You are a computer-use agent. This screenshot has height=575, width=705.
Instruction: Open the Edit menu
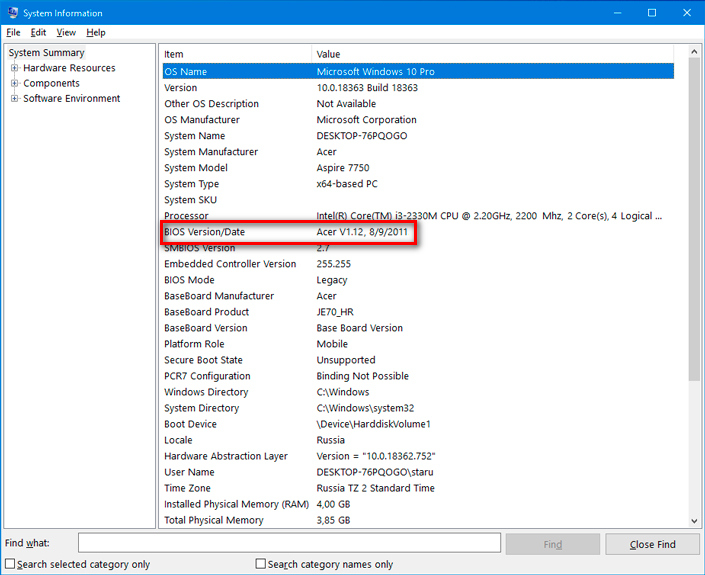point(38,32)
